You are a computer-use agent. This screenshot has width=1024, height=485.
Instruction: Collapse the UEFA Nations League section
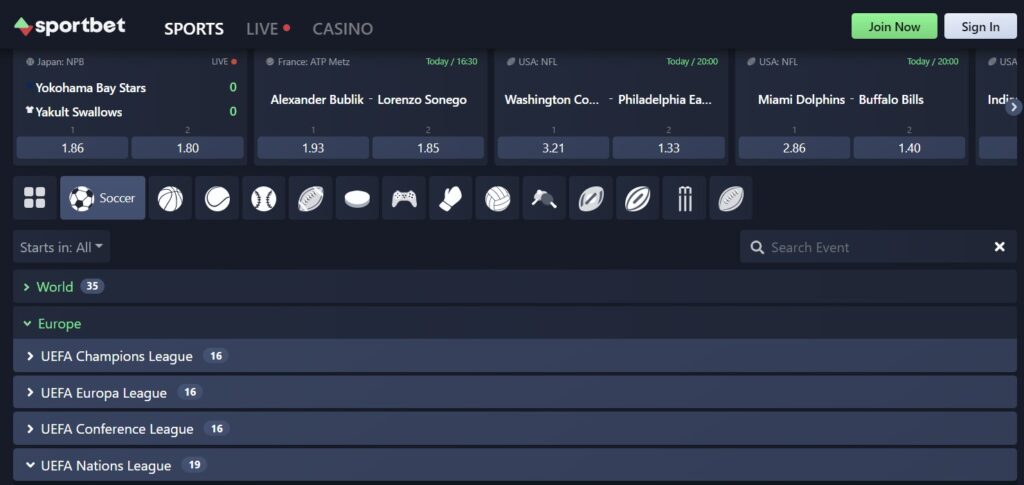click(x=106, y=466)
